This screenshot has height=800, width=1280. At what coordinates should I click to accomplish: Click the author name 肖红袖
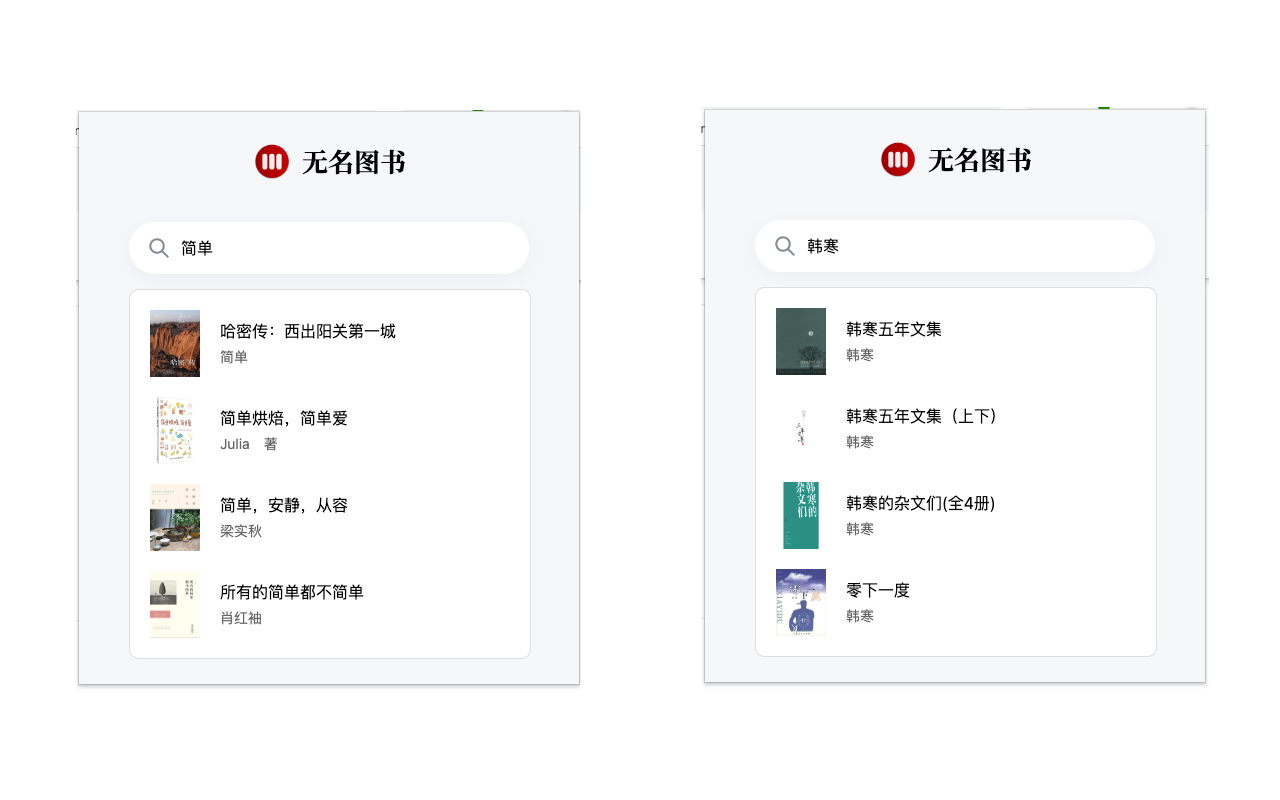(239, 618)
